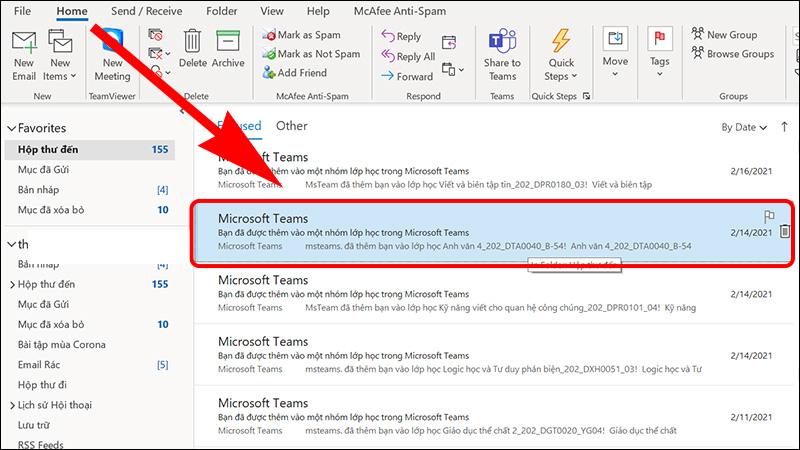Click TeamViewer New Meeting button
The image size is (800, 450).
[x=112, y=55]
